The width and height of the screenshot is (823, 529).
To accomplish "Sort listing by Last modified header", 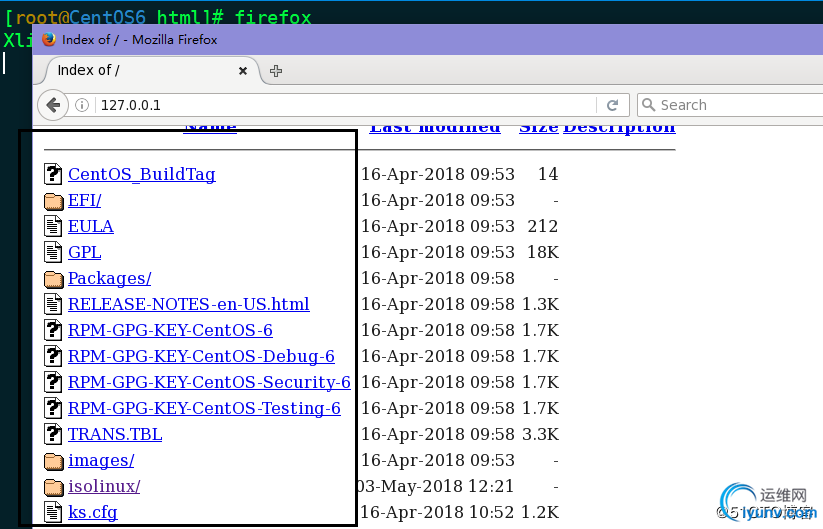I will tap(435, 130).
